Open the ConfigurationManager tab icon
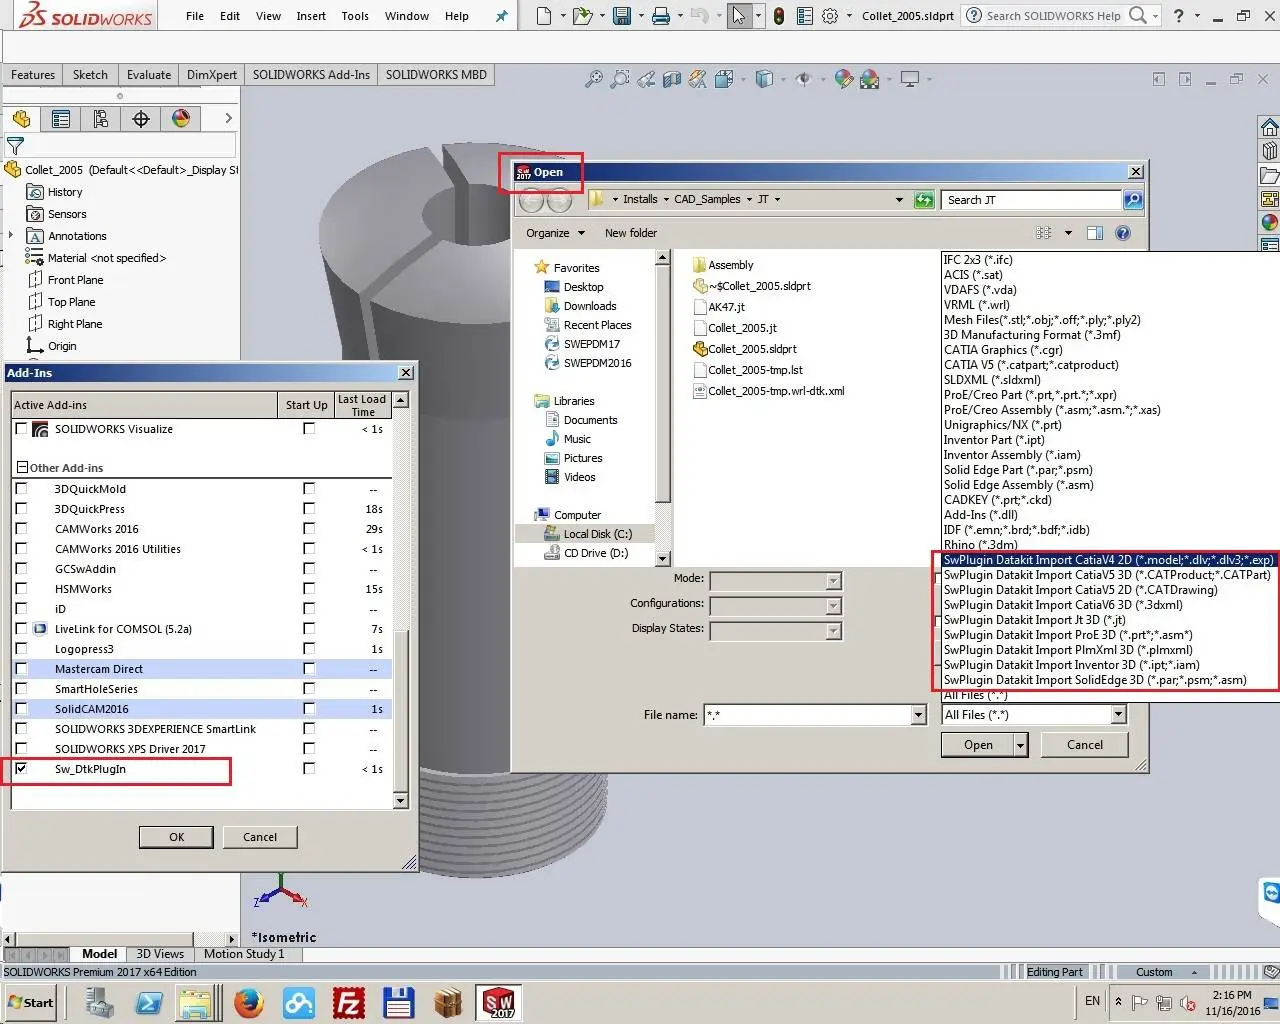Image resolution: width=1280 pixels, height=1024 pixels. [x=101, y=119]
